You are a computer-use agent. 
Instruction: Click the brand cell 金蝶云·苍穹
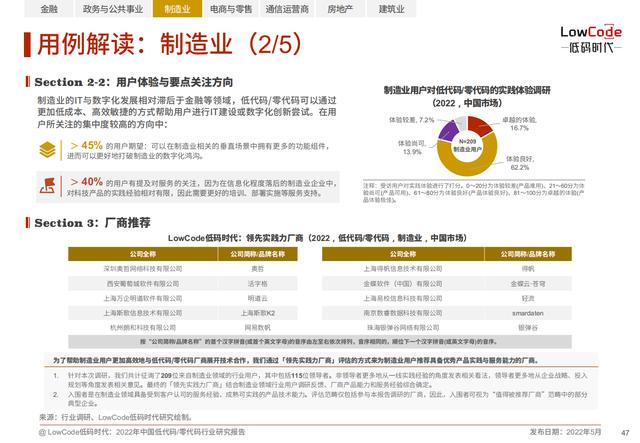pyautogui.click(x=528, y=283)
